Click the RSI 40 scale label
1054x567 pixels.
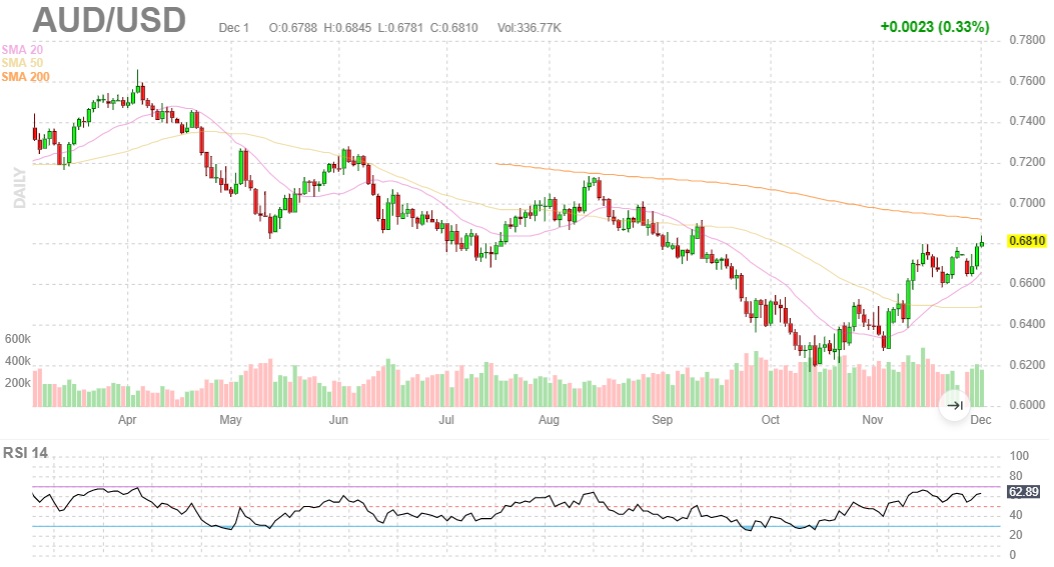(1016, 515)
